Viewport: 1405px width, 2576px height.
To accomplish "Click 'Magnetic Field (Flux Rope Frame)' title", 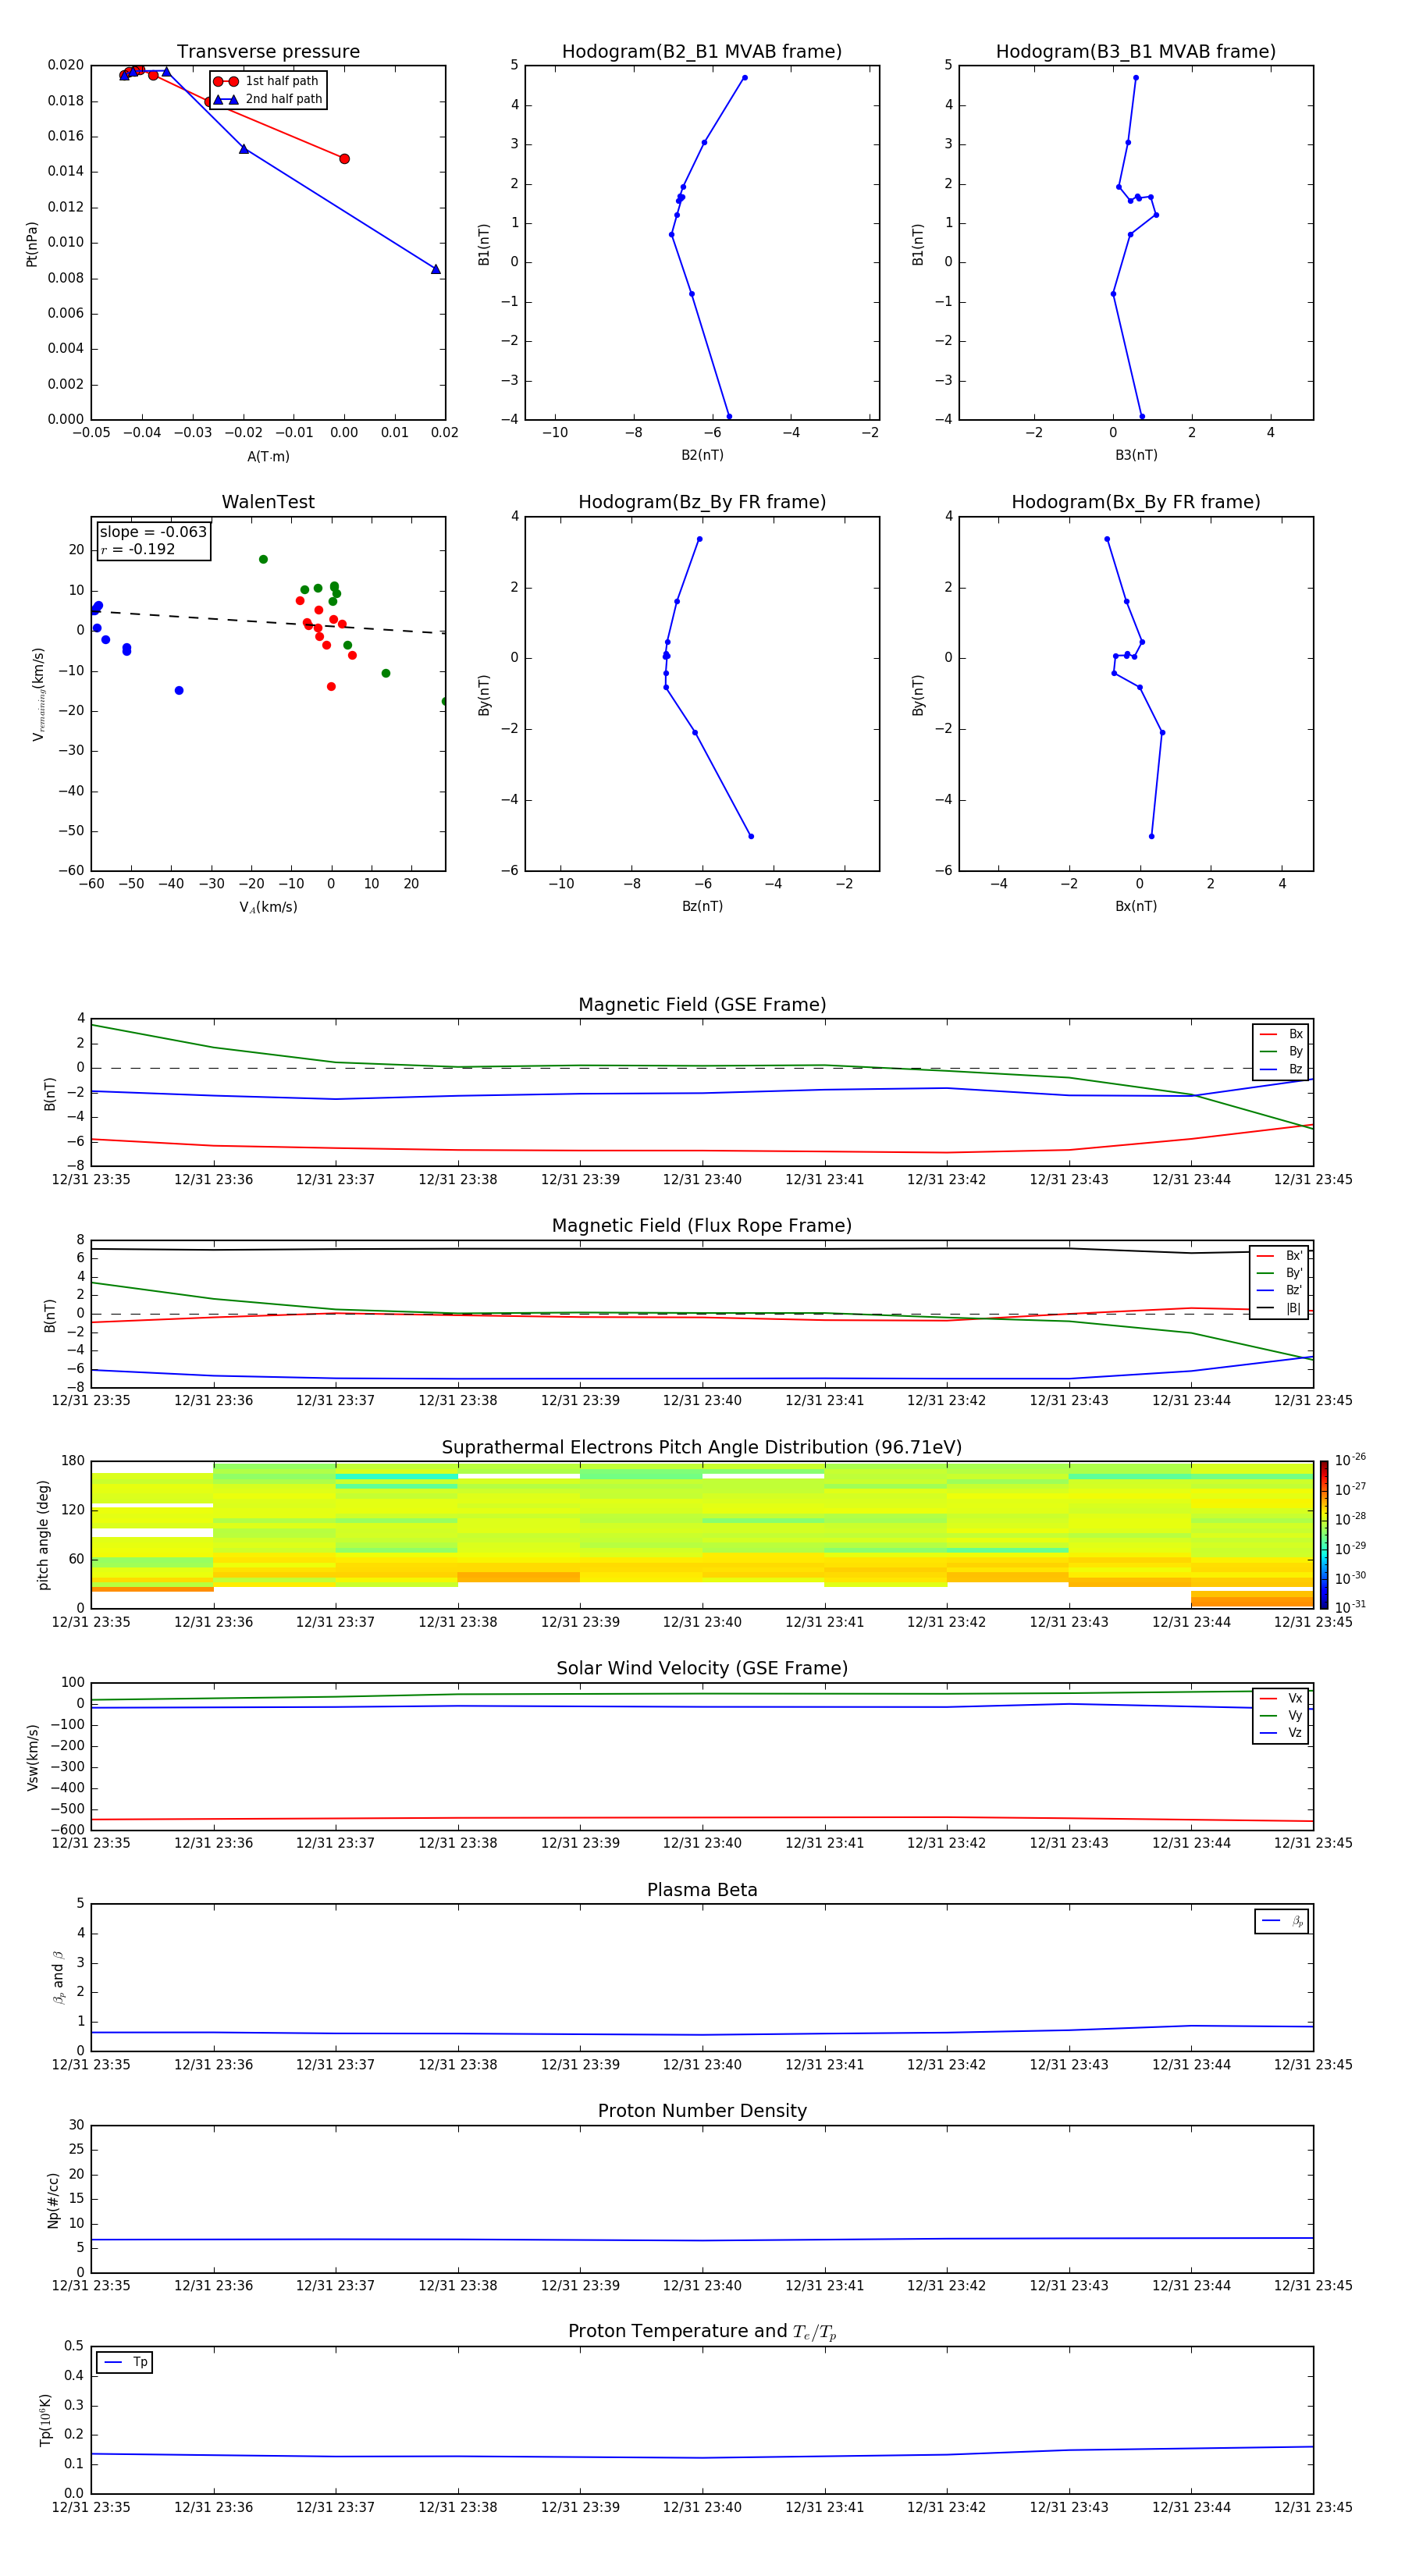I will [702, 1226].
